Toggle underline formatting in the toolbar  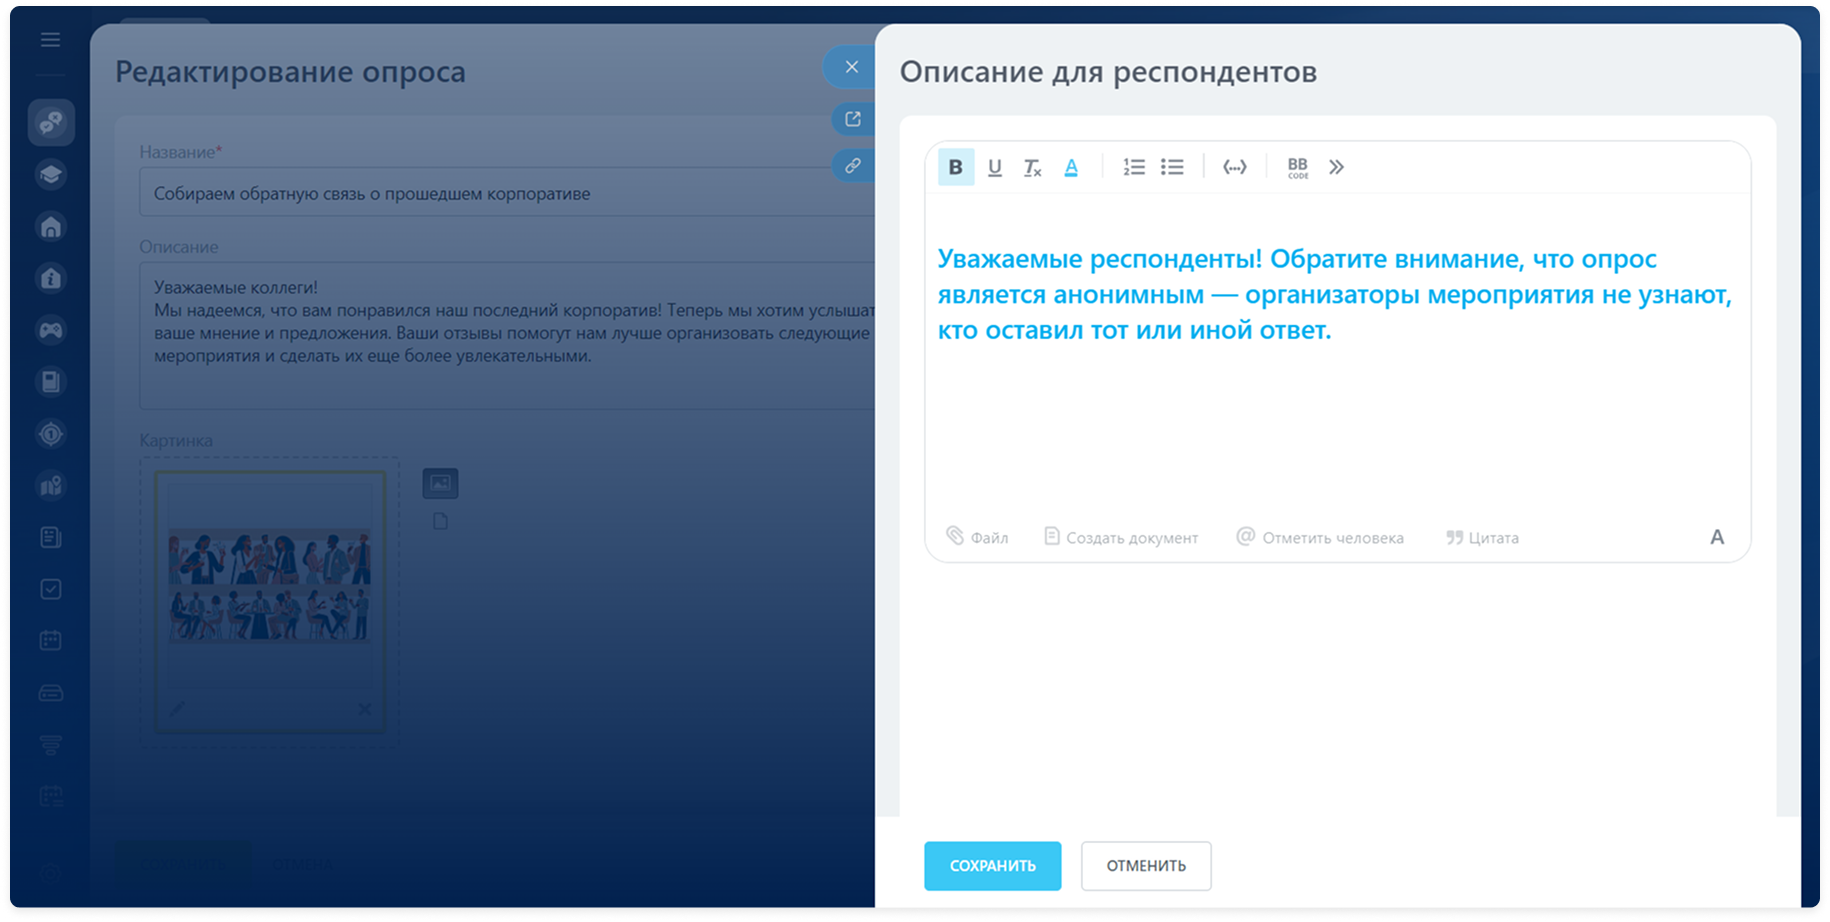[x=994, y=167]
